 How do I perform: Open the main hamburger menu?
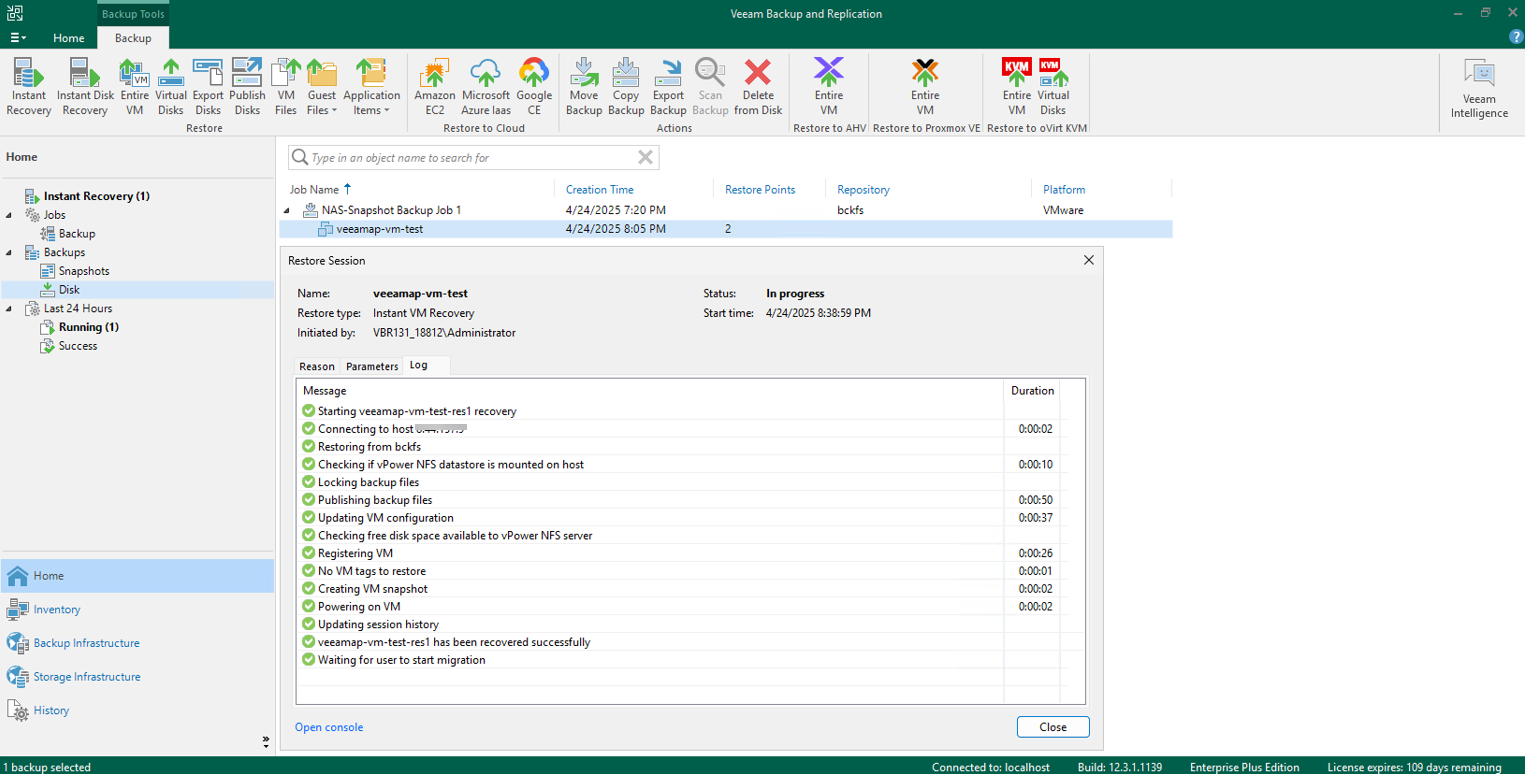click(19, 38)
